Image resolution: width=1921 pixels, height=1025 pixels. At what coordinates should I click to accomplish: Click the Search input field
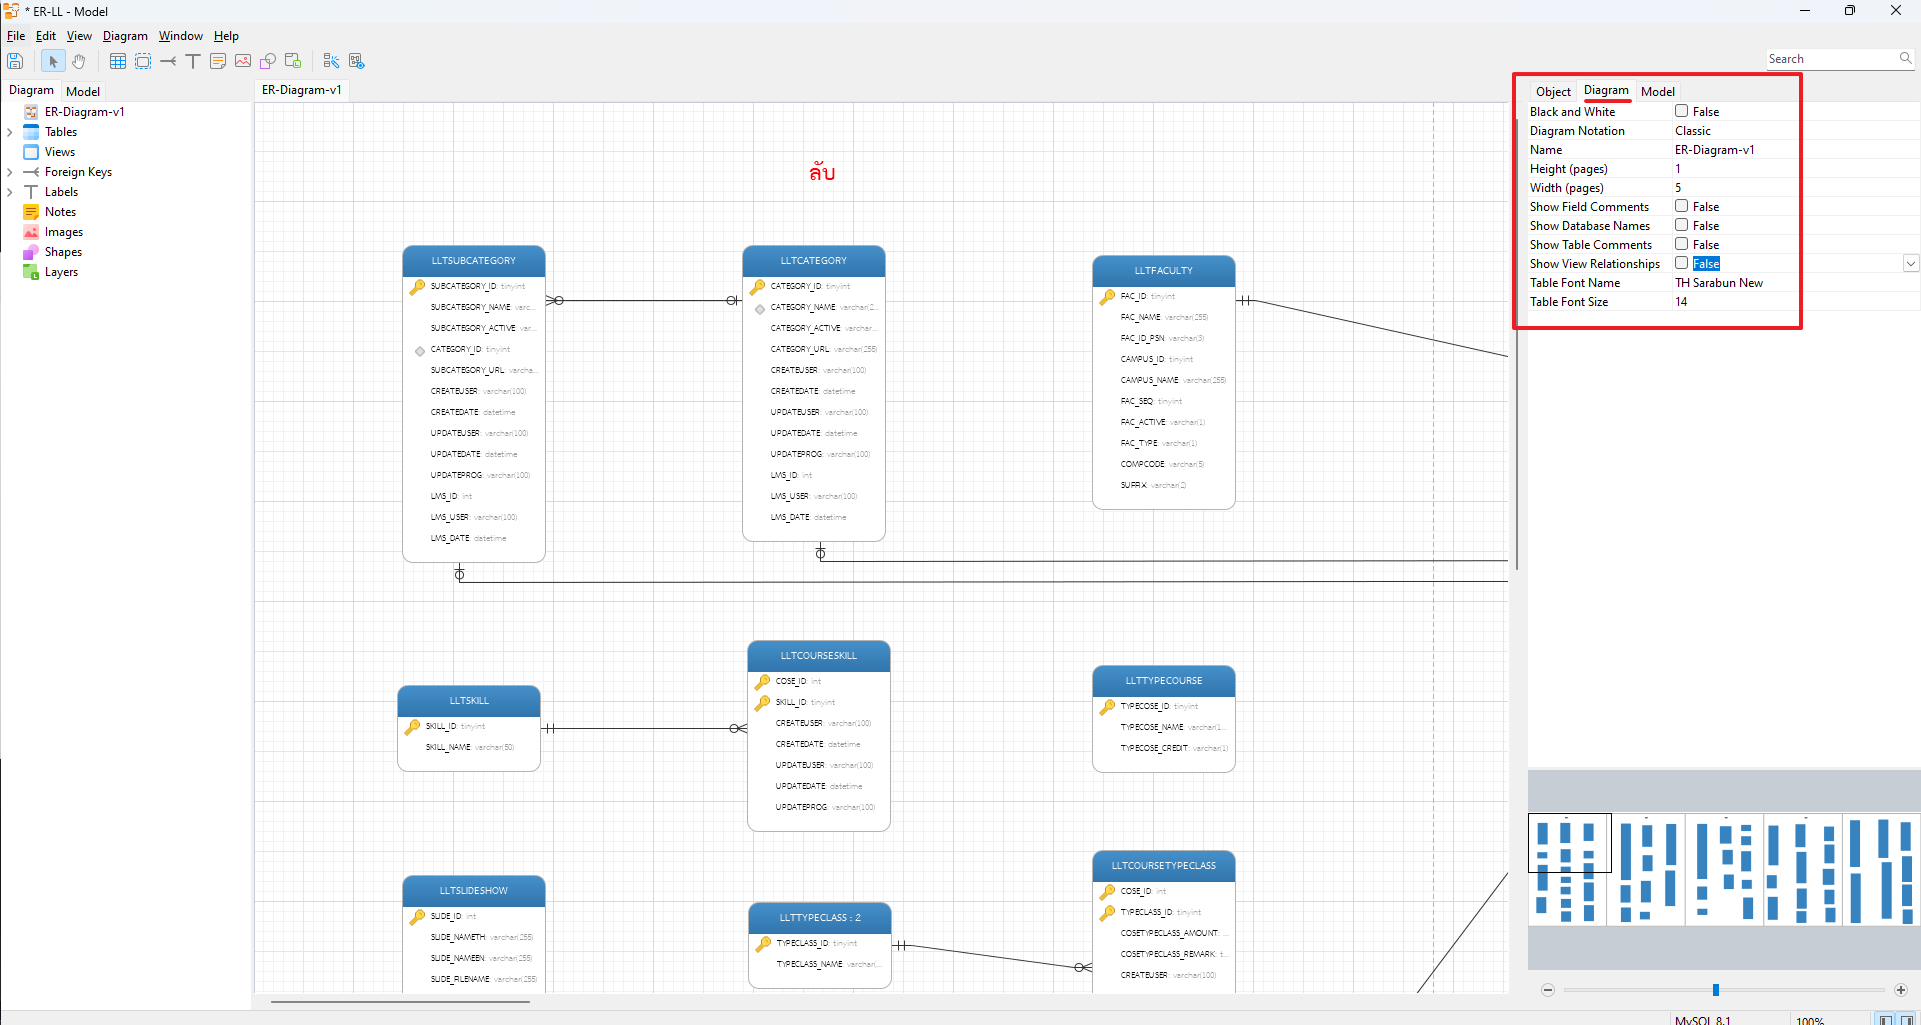tap(1830, 59)
